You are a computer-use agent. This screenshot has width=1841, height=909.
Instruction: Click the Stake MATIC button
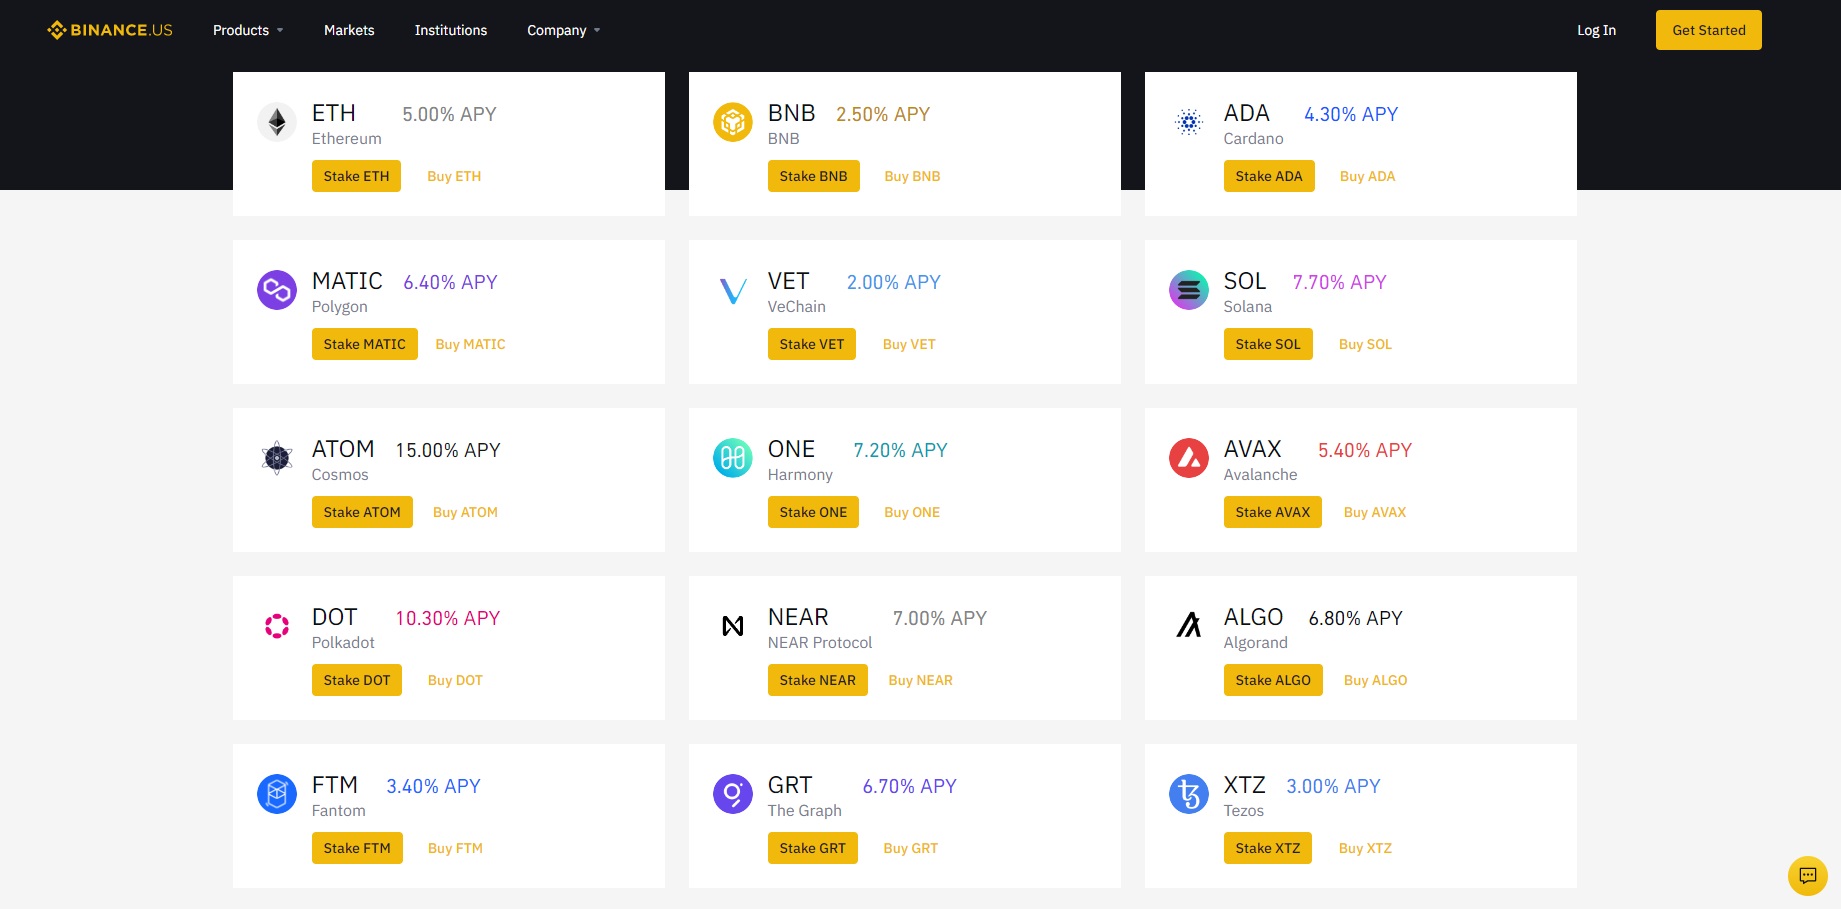click(x=365, y=344)
